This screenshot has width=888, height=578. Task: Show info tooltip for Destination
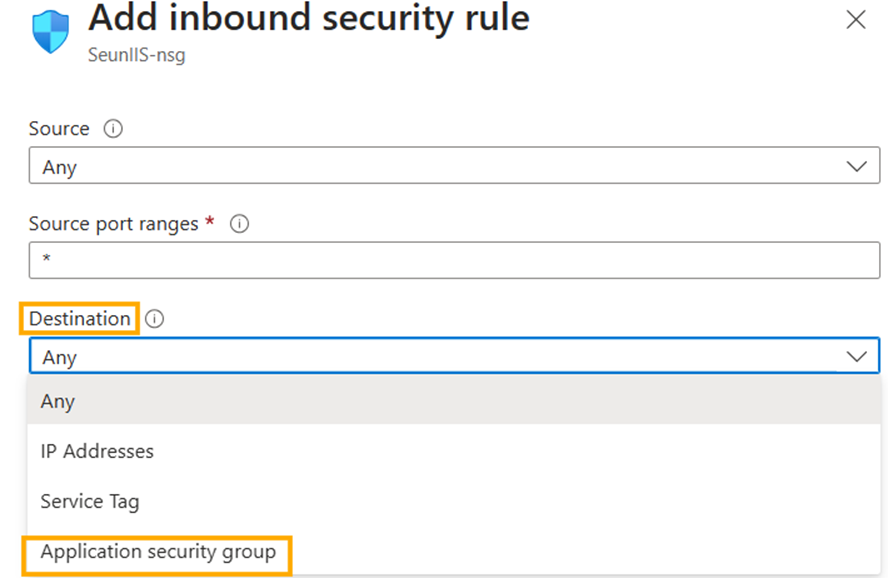pyautogui.click(x=154, y=319)
